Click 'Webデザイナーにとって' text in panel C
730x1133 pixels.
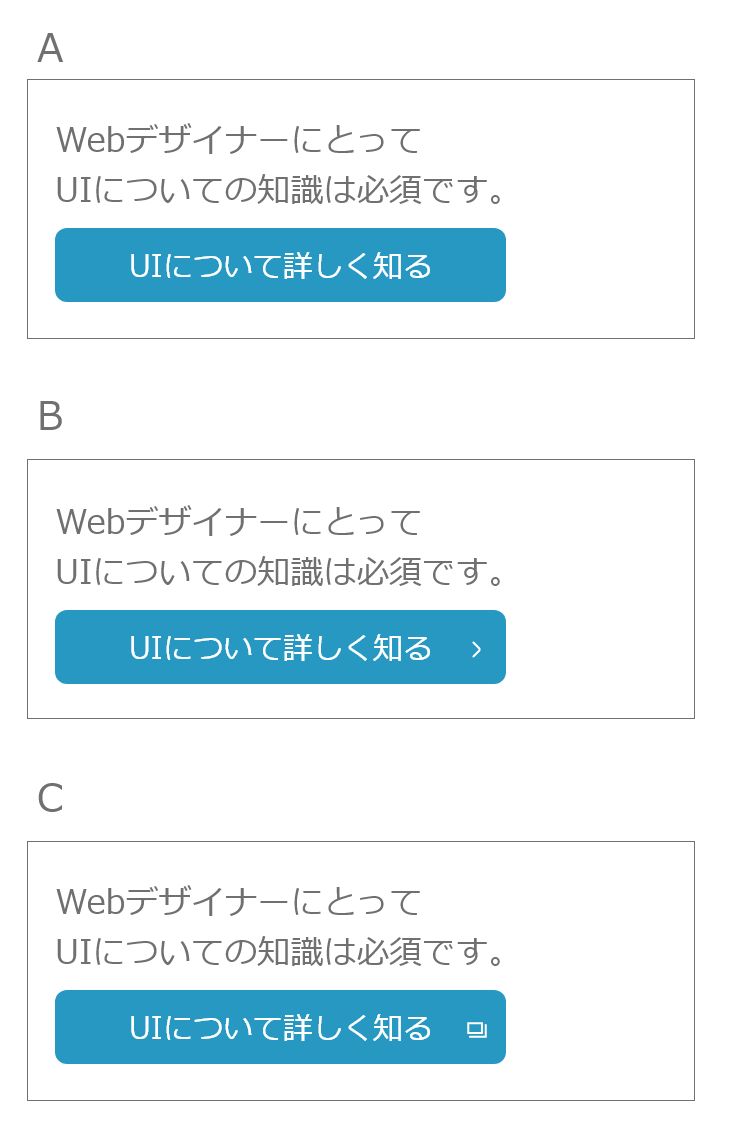click(239, 902)
